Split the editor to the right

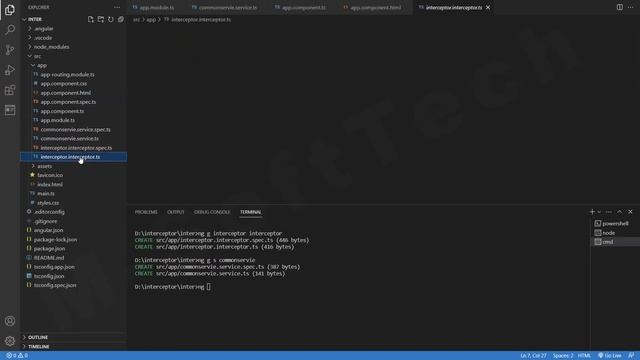(x=620, y=7)
